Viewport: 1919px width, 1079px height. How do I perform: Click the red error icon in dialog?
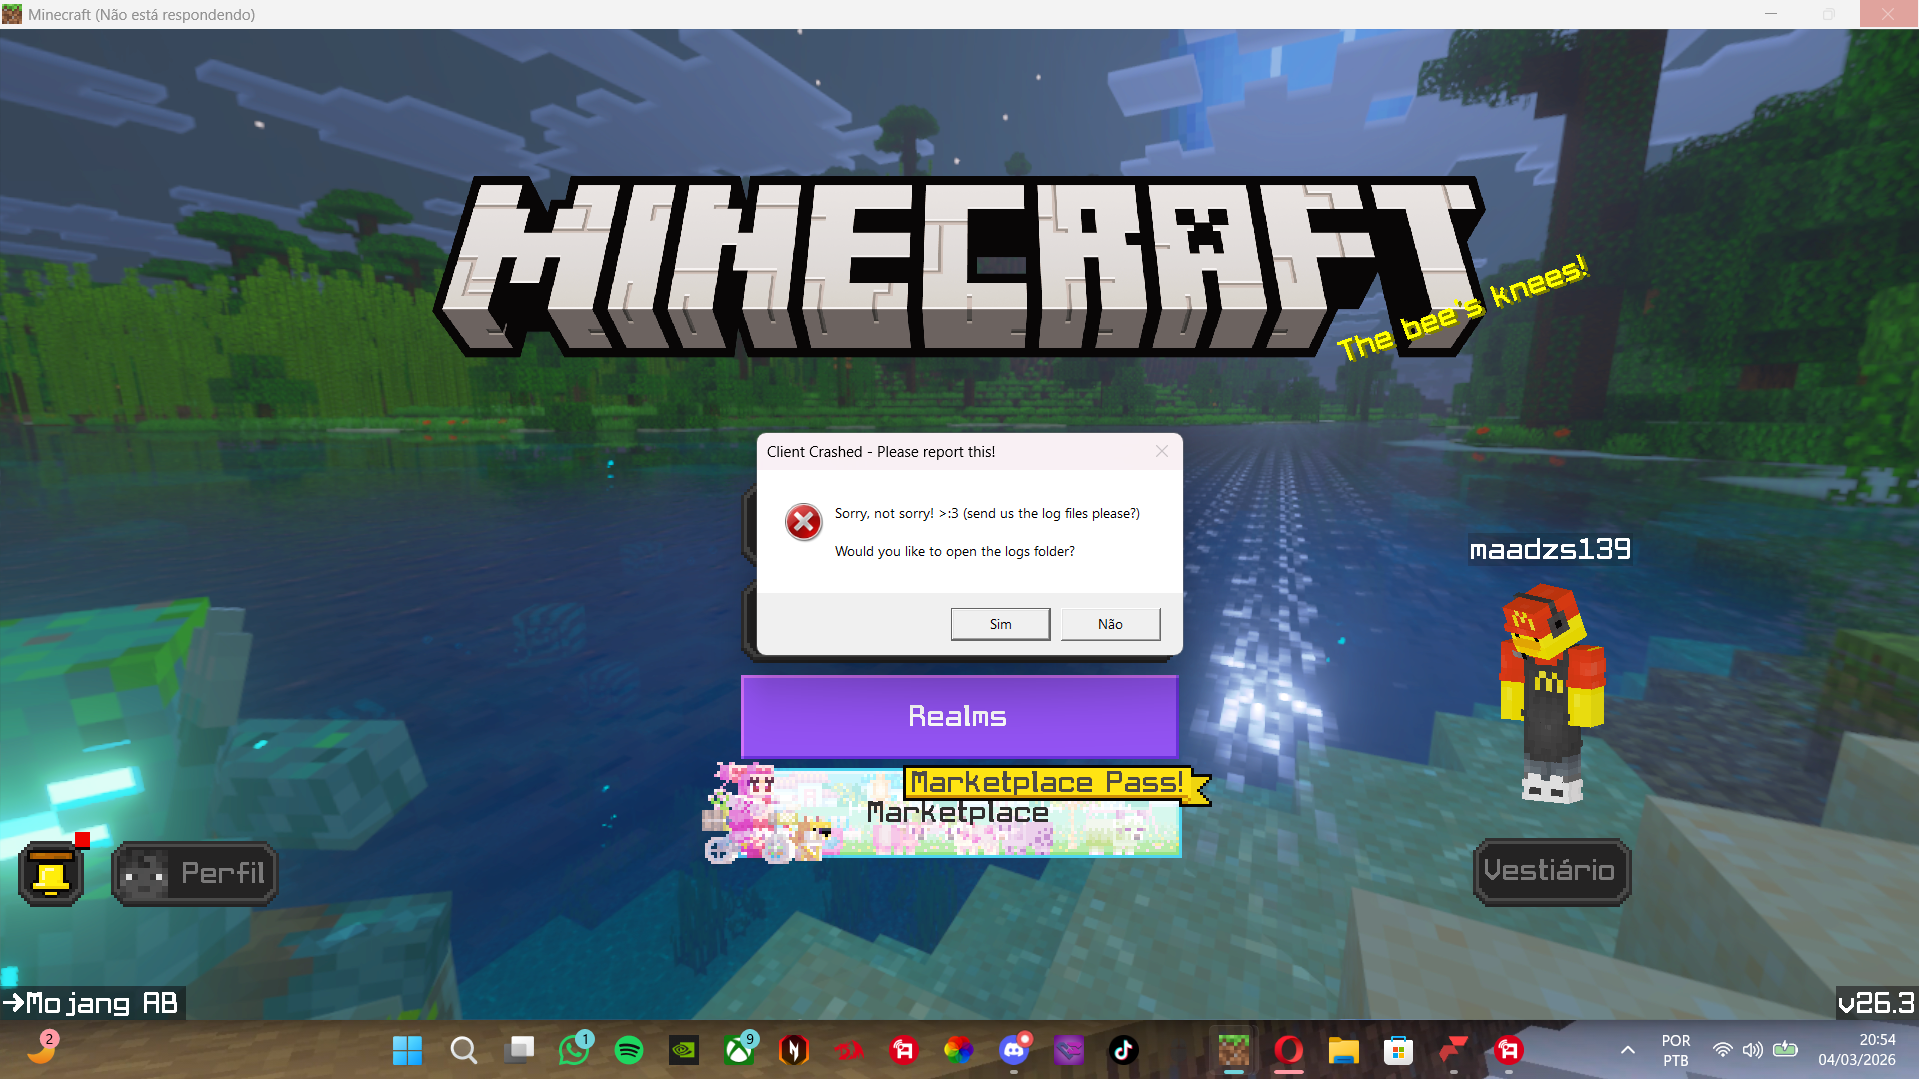(x=803, y=521)
